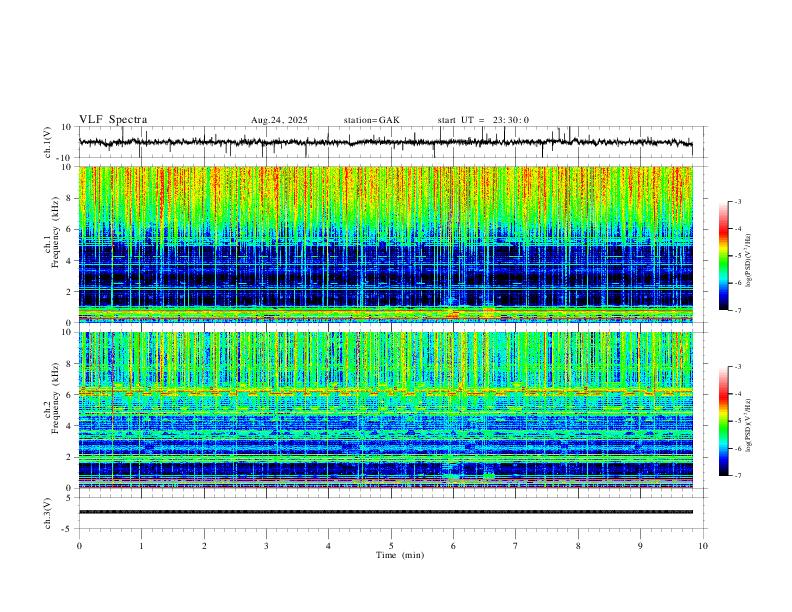Click the lower ch.2 PSD color bar

tap(724, 421)
